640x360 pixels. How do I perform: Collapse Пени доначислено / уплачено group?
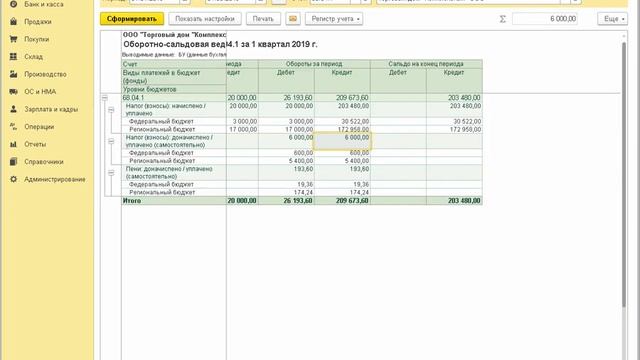[111, 173]
